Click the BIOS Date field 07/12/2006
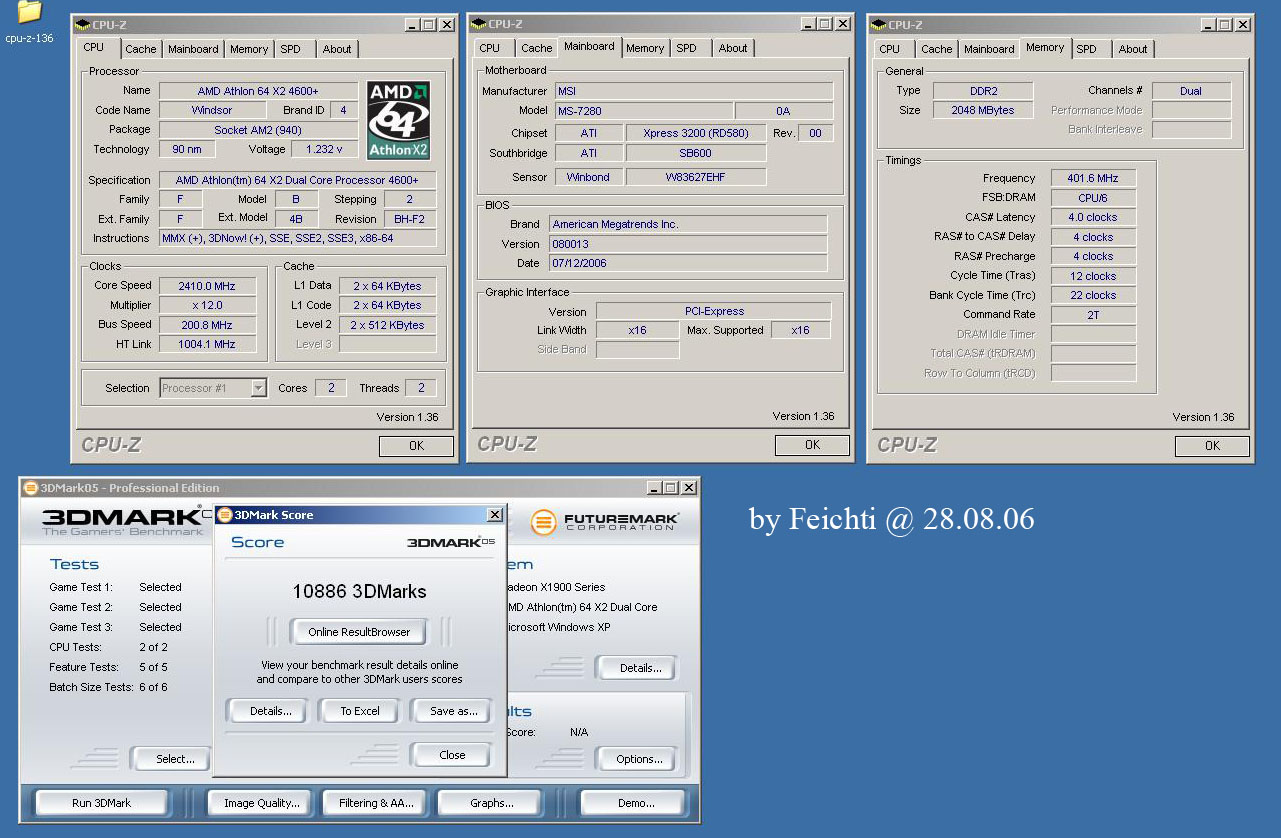Screen dimensions: 1281x838 click(689, 263)
